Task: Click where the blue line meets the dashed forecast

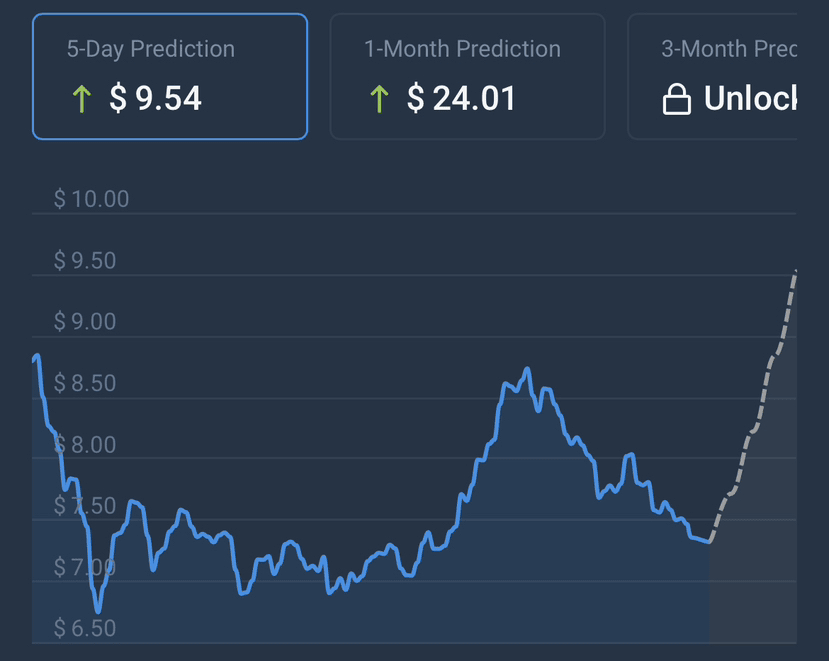Action: click(709, 542)
